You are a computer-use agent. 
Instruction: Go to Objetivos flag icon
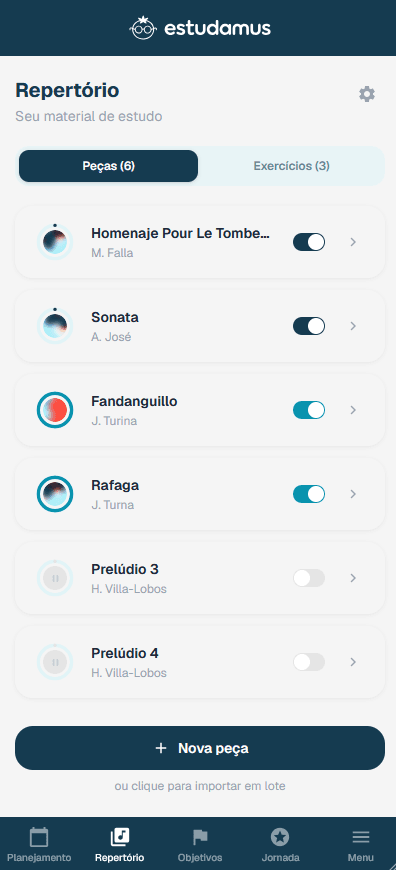click(x=200, y=837)
